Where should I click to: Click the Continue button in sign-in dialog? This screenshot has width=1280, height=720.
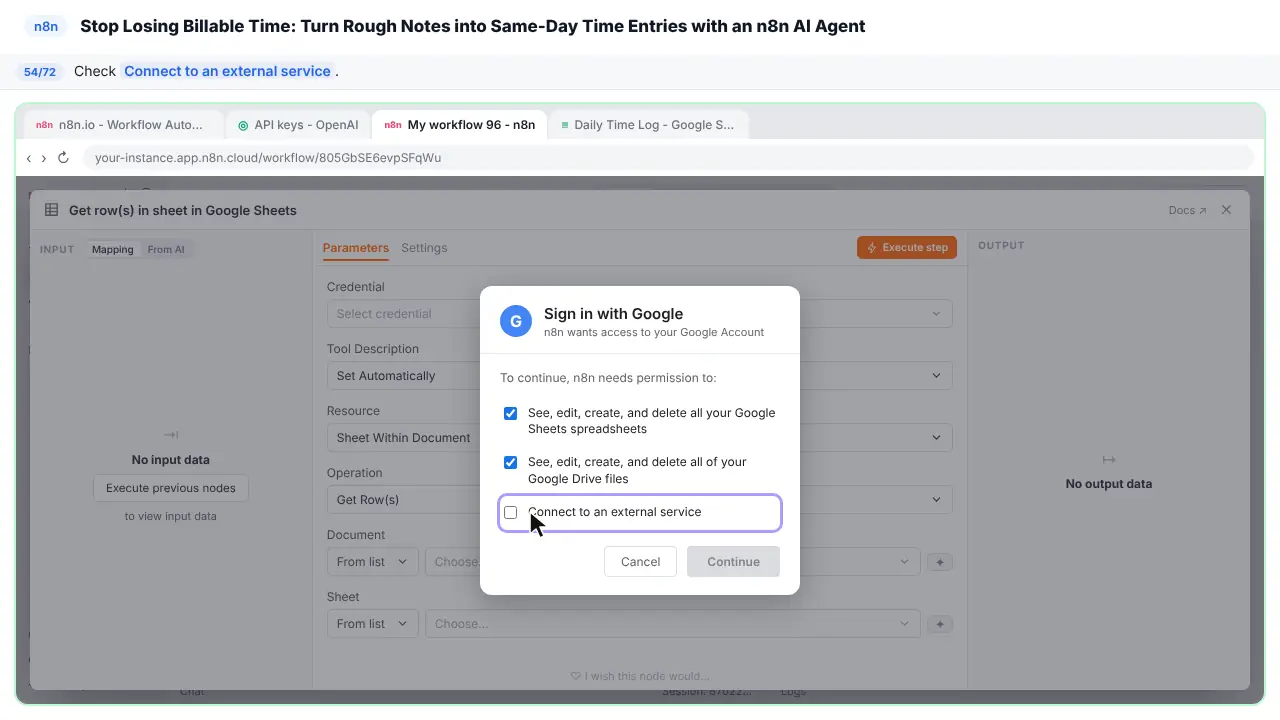tap(733, 561)
